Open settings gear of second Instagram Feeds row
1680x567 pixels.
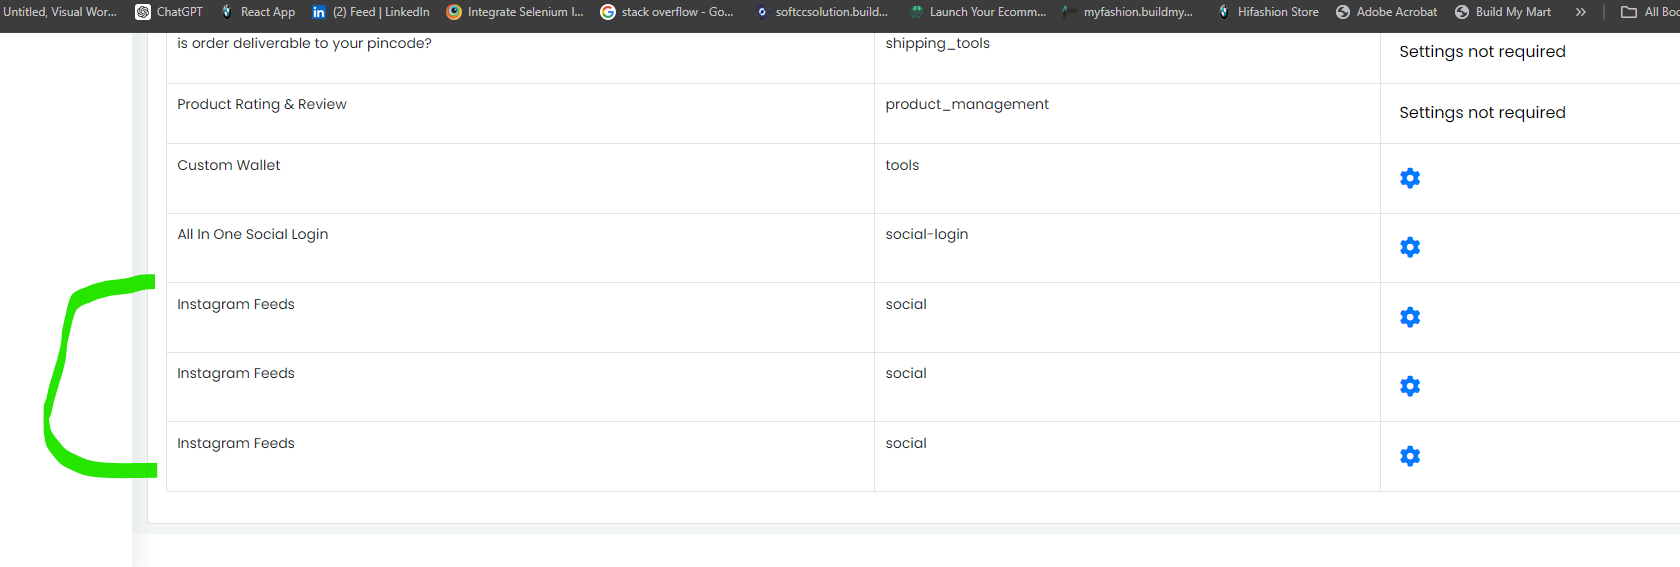tap(1410, 386)
